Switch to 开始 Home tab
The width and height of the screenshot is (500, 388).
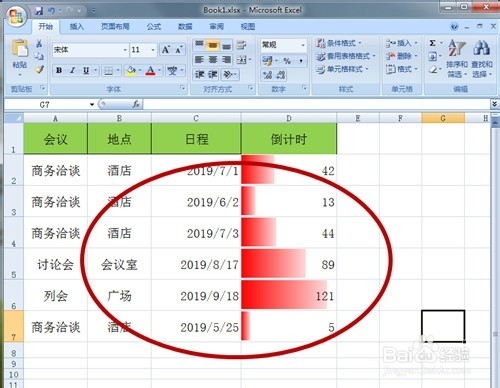[x=46, y=27]
